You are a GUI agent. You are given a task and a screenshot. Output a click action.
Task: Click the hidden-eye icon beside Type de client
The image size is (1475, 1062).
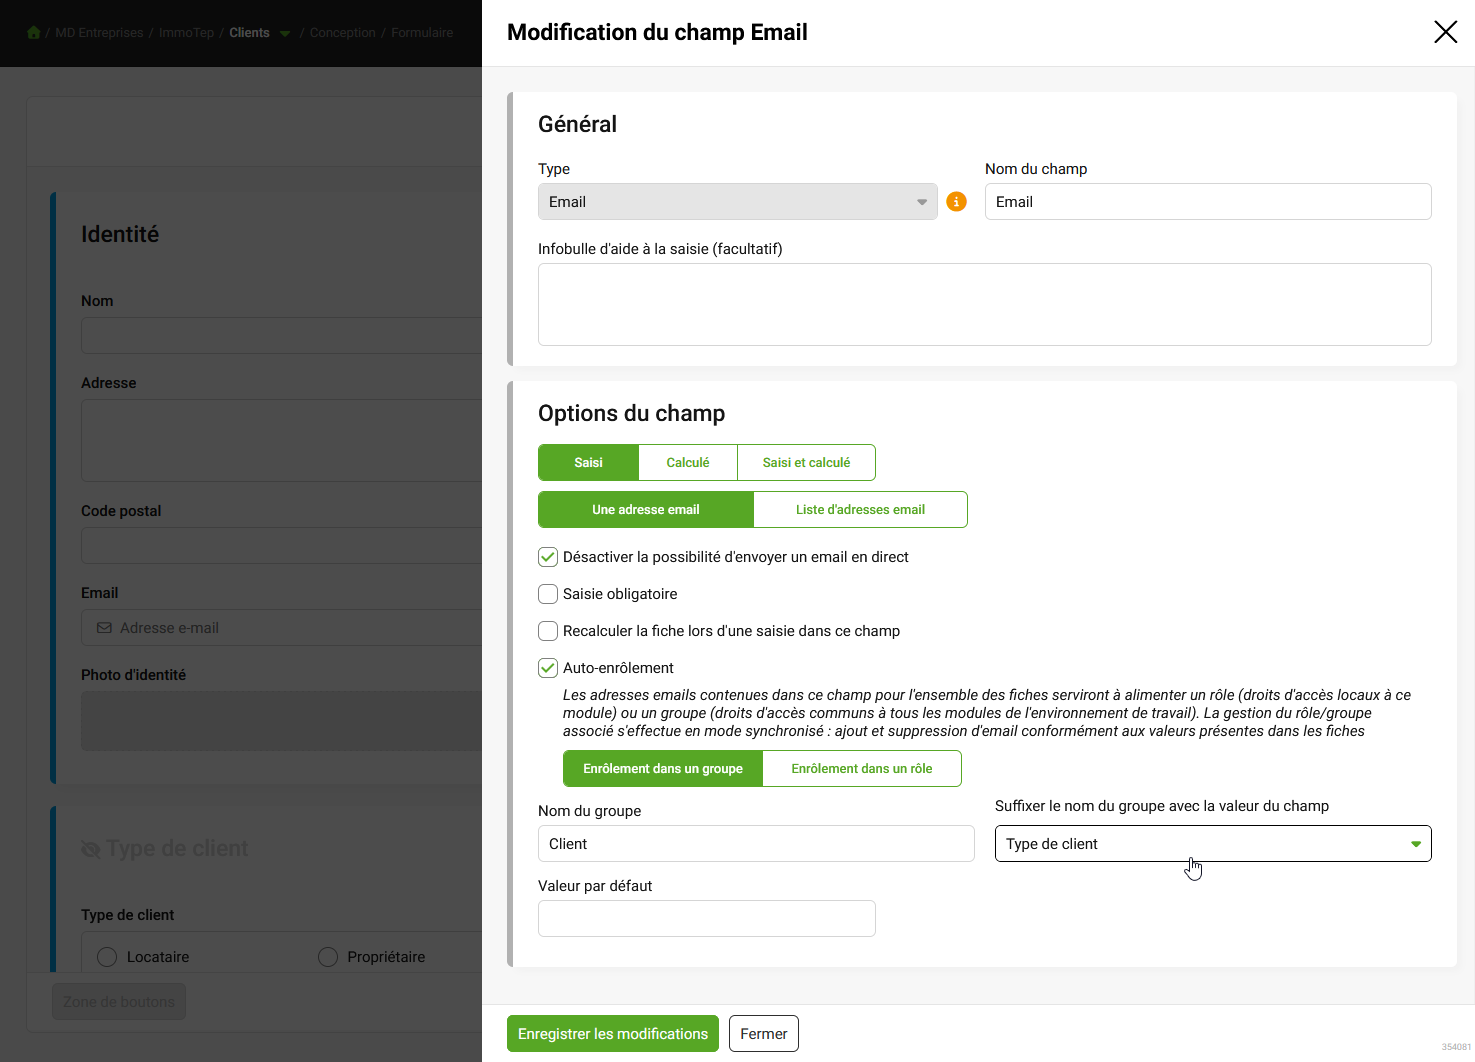[x=91, y=849]
